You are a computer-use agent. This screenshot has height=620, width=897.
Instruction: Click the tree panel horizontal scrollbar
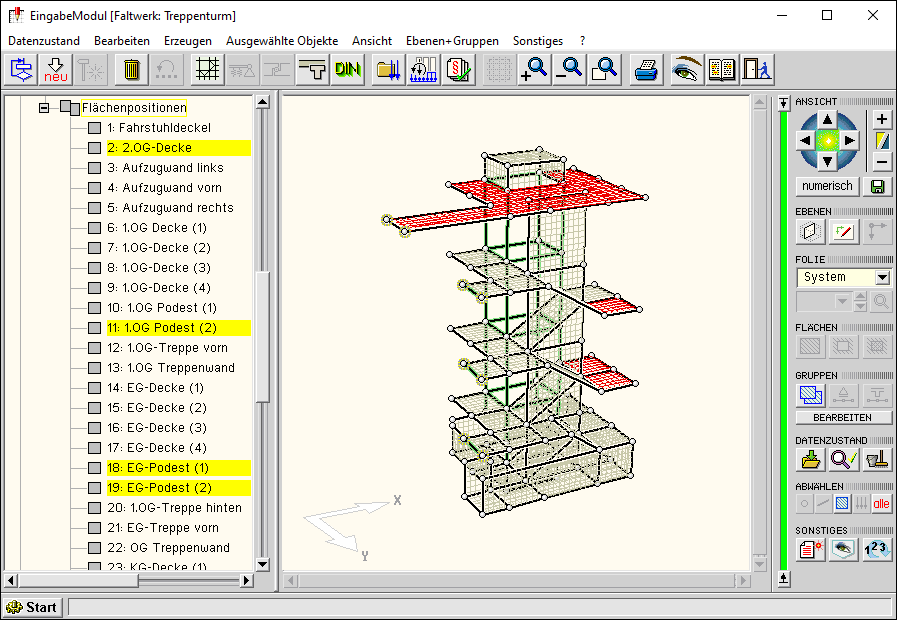130,580
